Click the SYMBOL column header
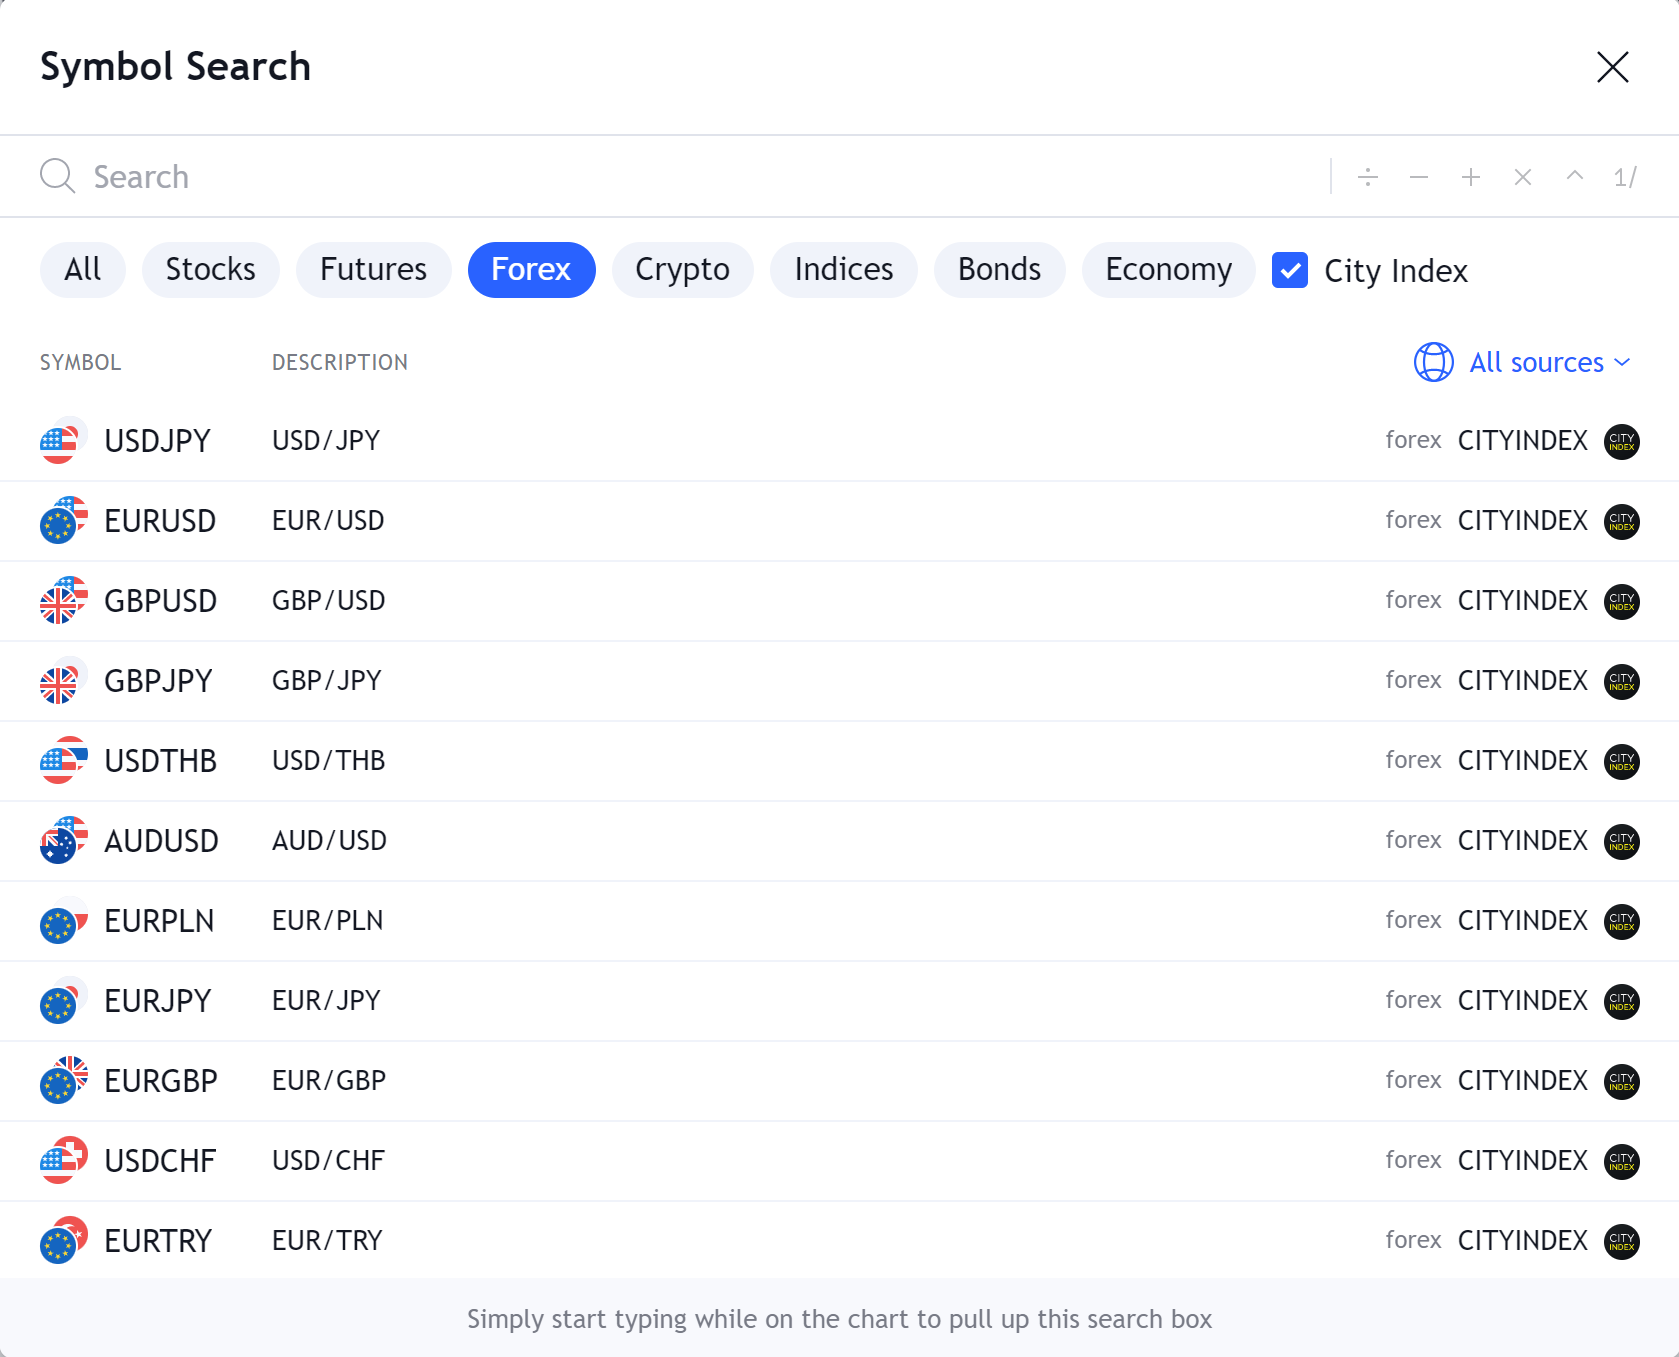1679x1357 pixels. [x=81, y=362]
